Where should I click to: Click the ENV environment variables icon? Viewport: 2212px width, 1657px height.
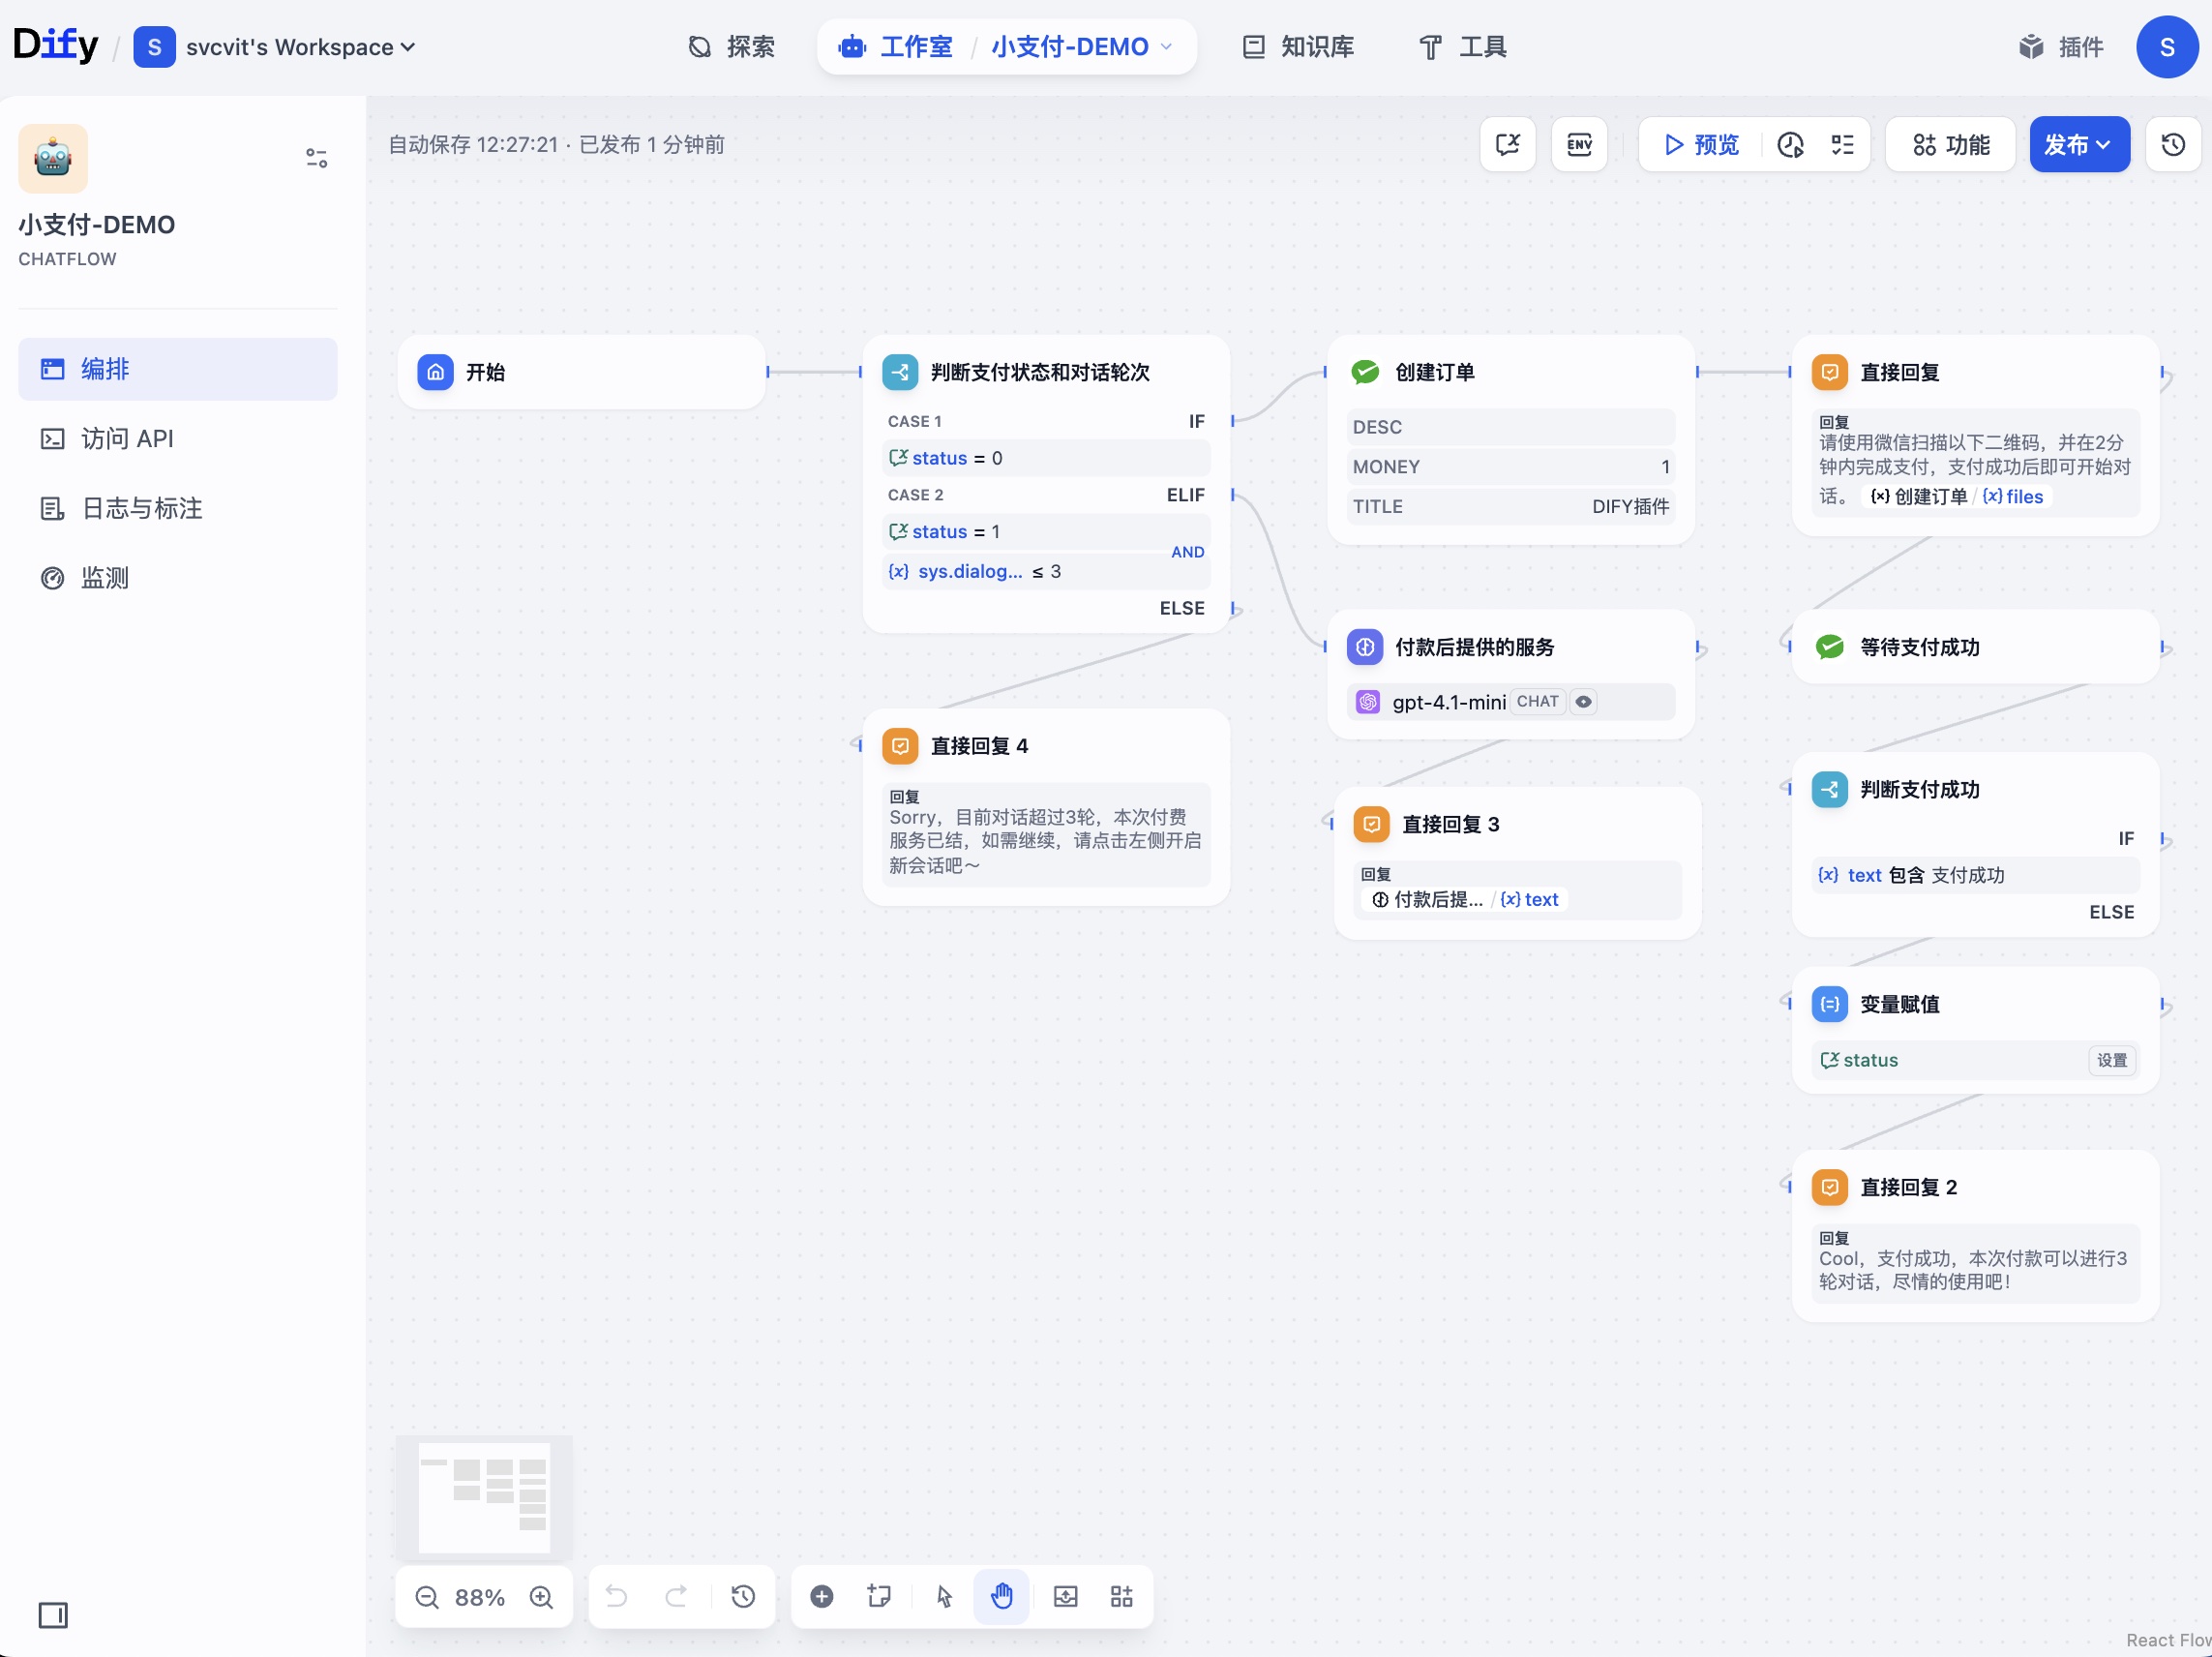click(x=1579, y=145)
